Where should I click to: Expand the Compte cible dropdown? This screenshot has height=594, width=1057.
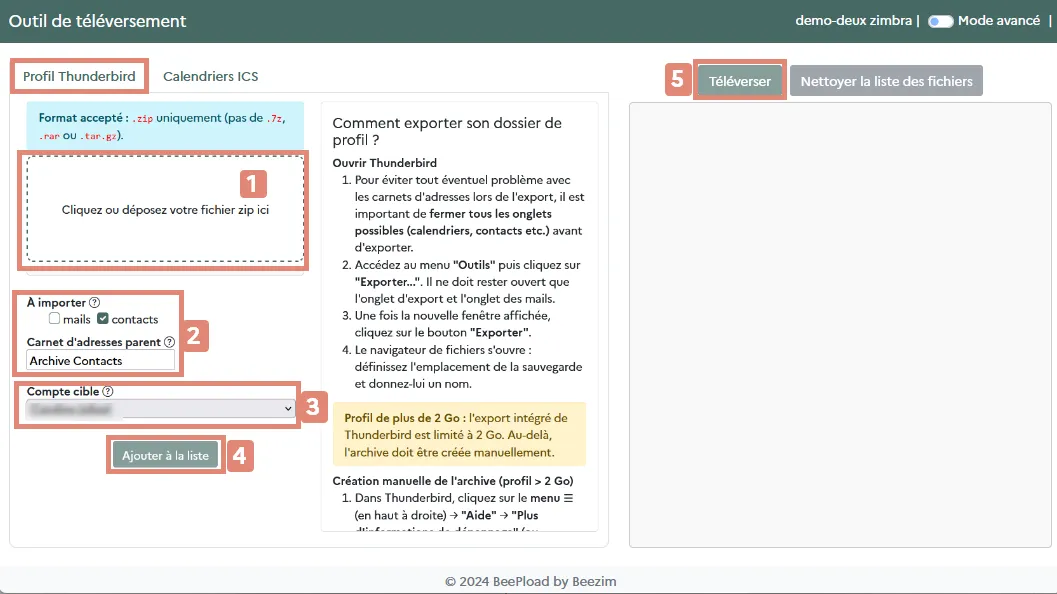[161, 409]
